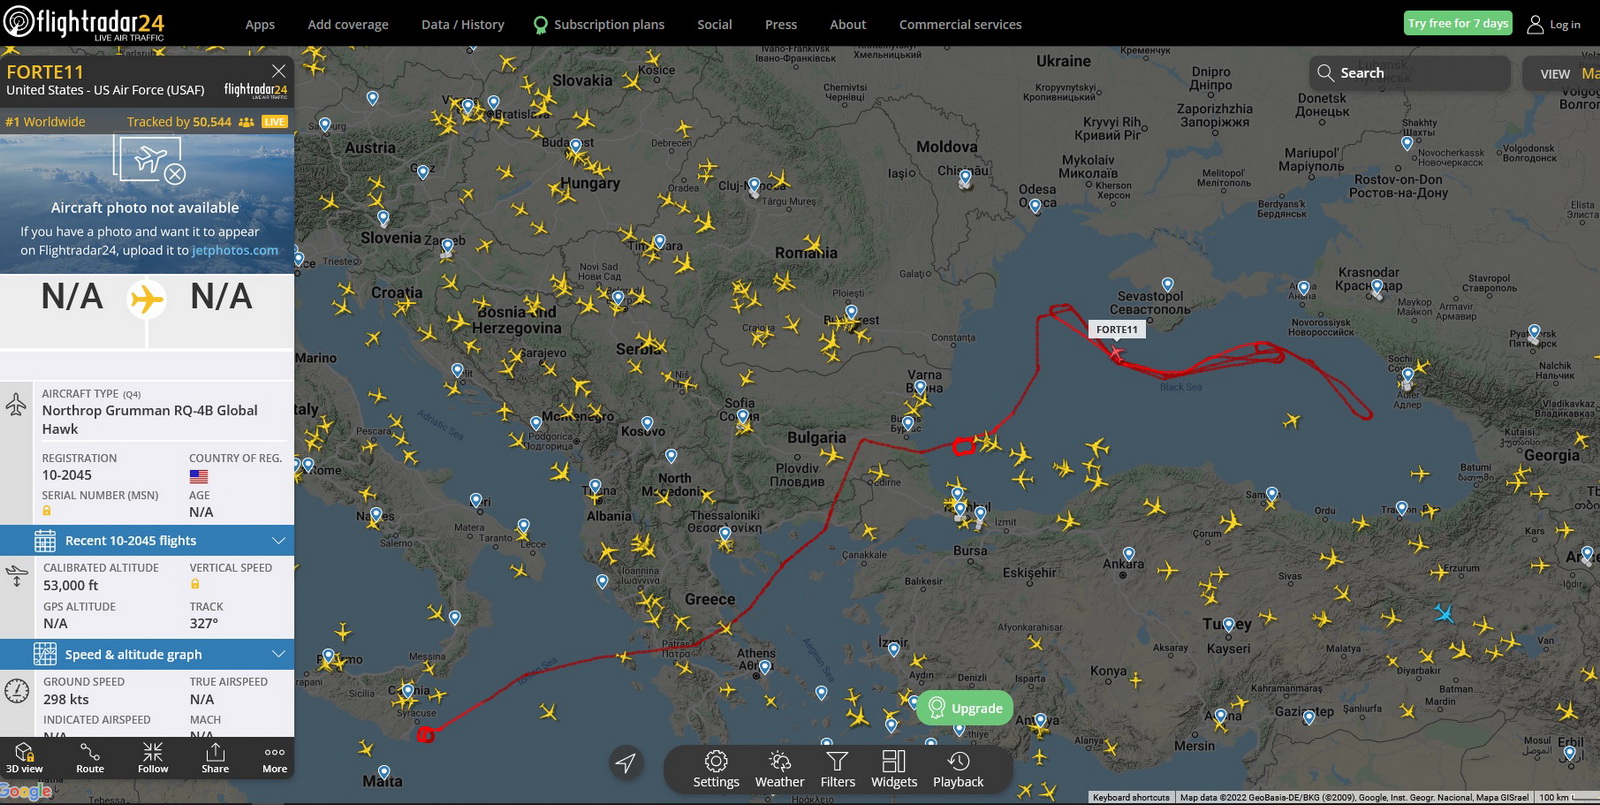Screen dimensions: 1600x805
Task: Open map Settings
Action: (716, 769)
